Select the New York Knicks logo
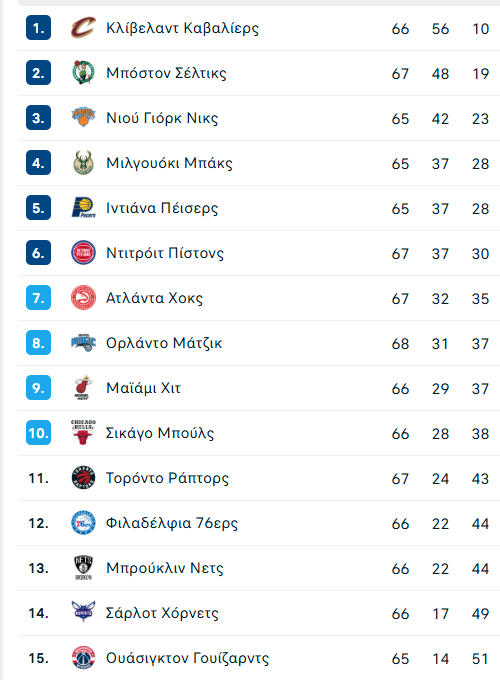Screen dimensions: 500x680 83,118
